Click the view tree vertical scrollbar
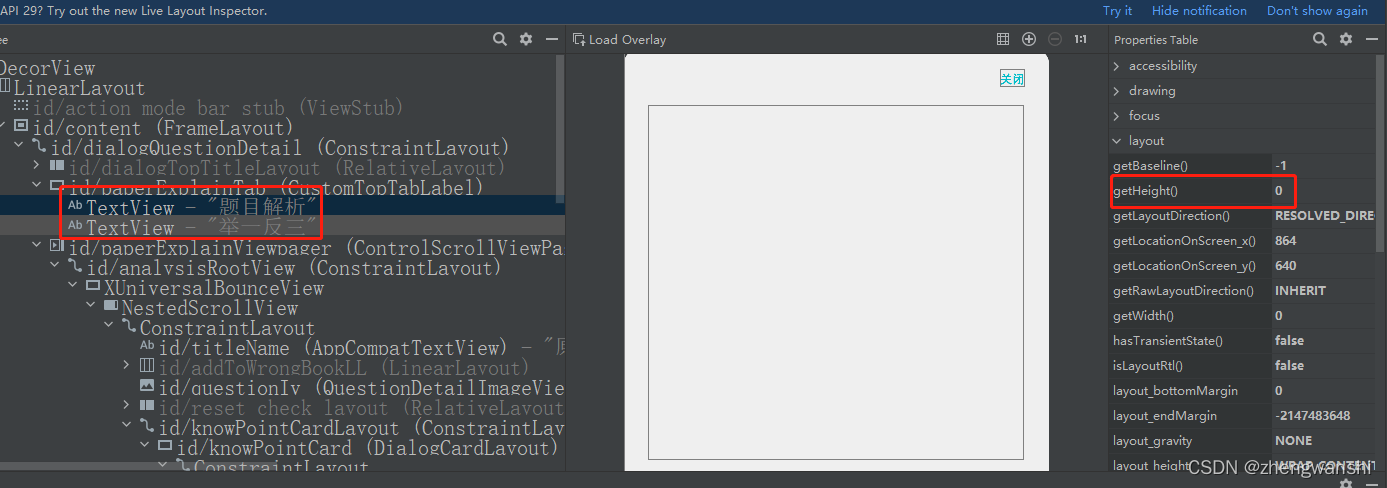Viewport: 1387px width, 488px height. click(560, 130)
